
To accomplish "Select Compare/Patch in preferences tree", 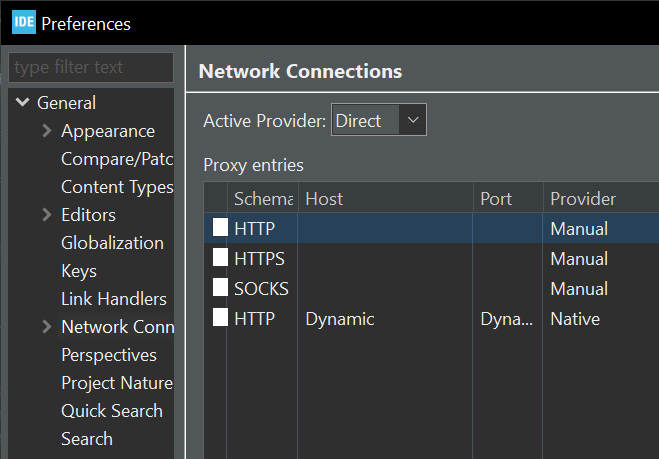I will click(x=116, y=159).
